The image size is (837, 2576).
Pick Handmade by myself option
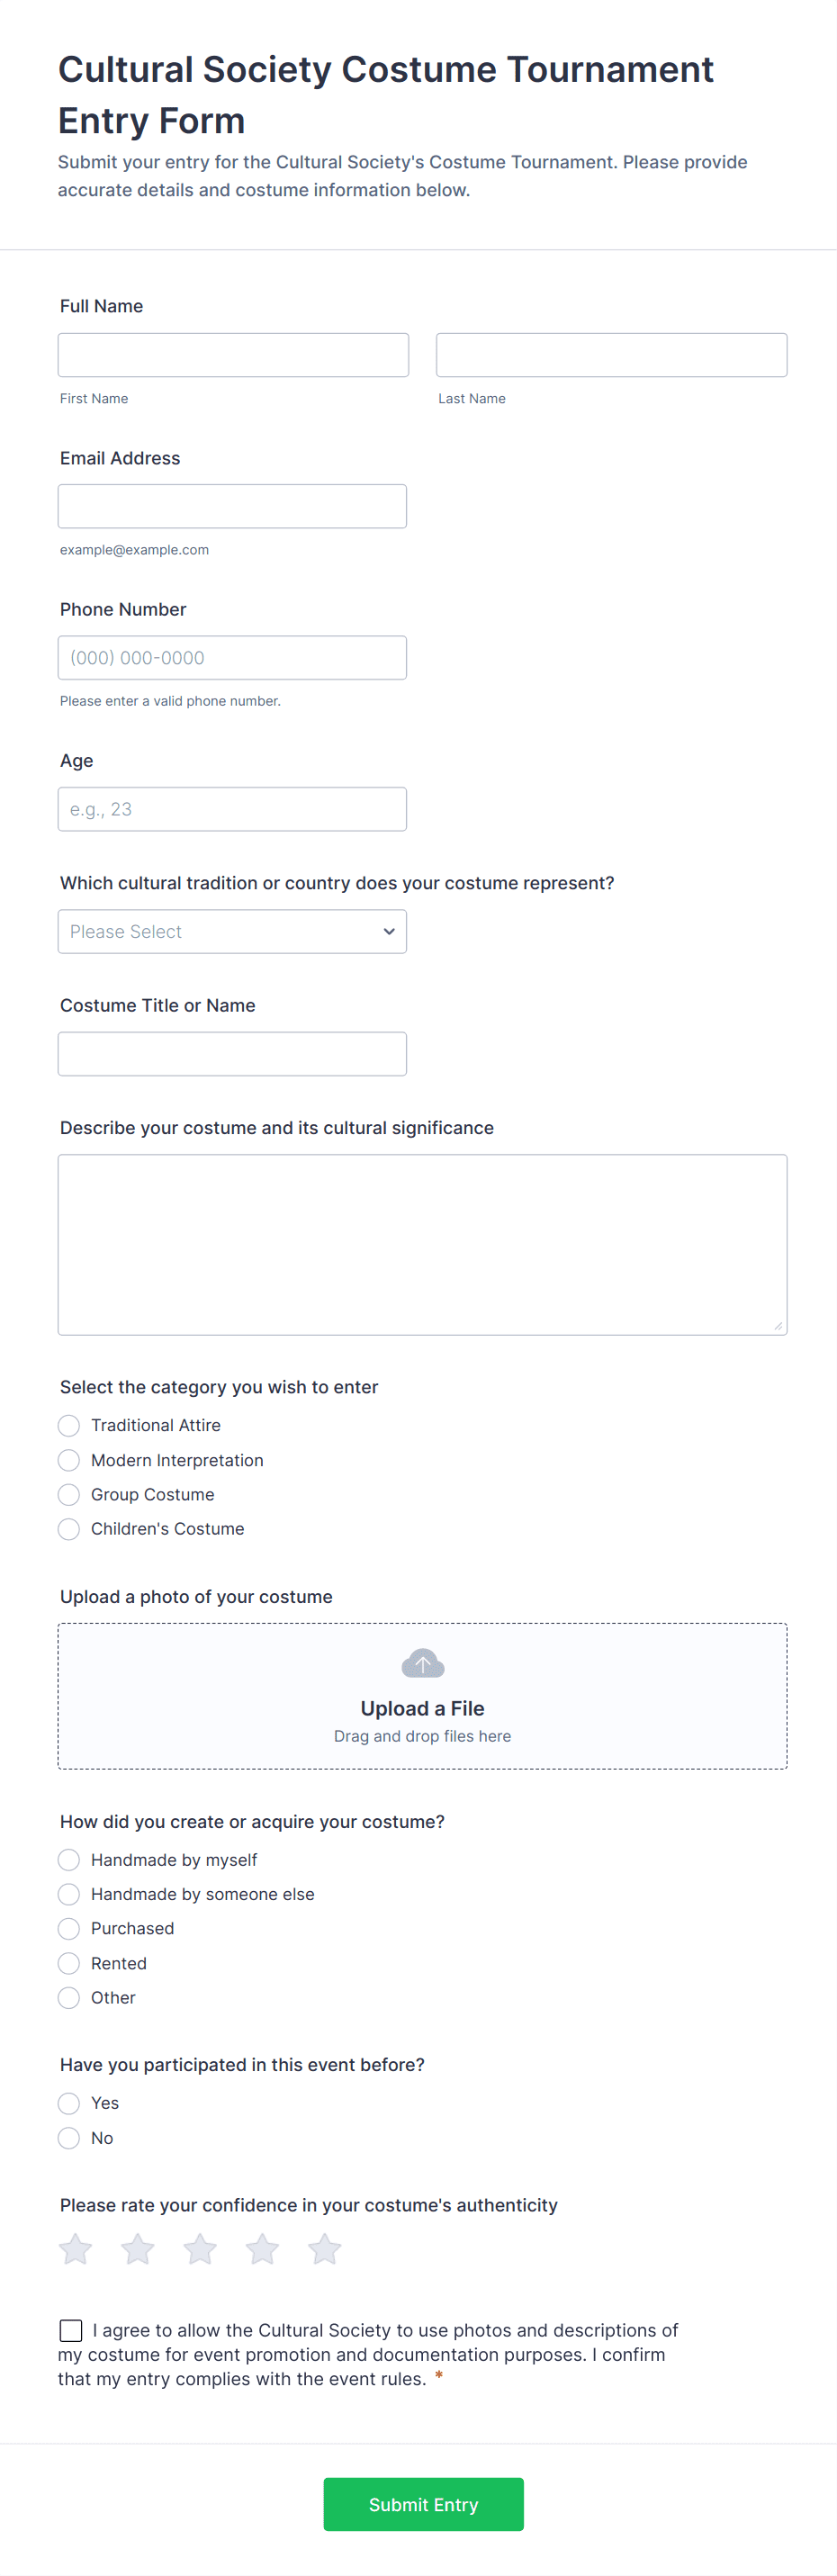(69, 1859)
